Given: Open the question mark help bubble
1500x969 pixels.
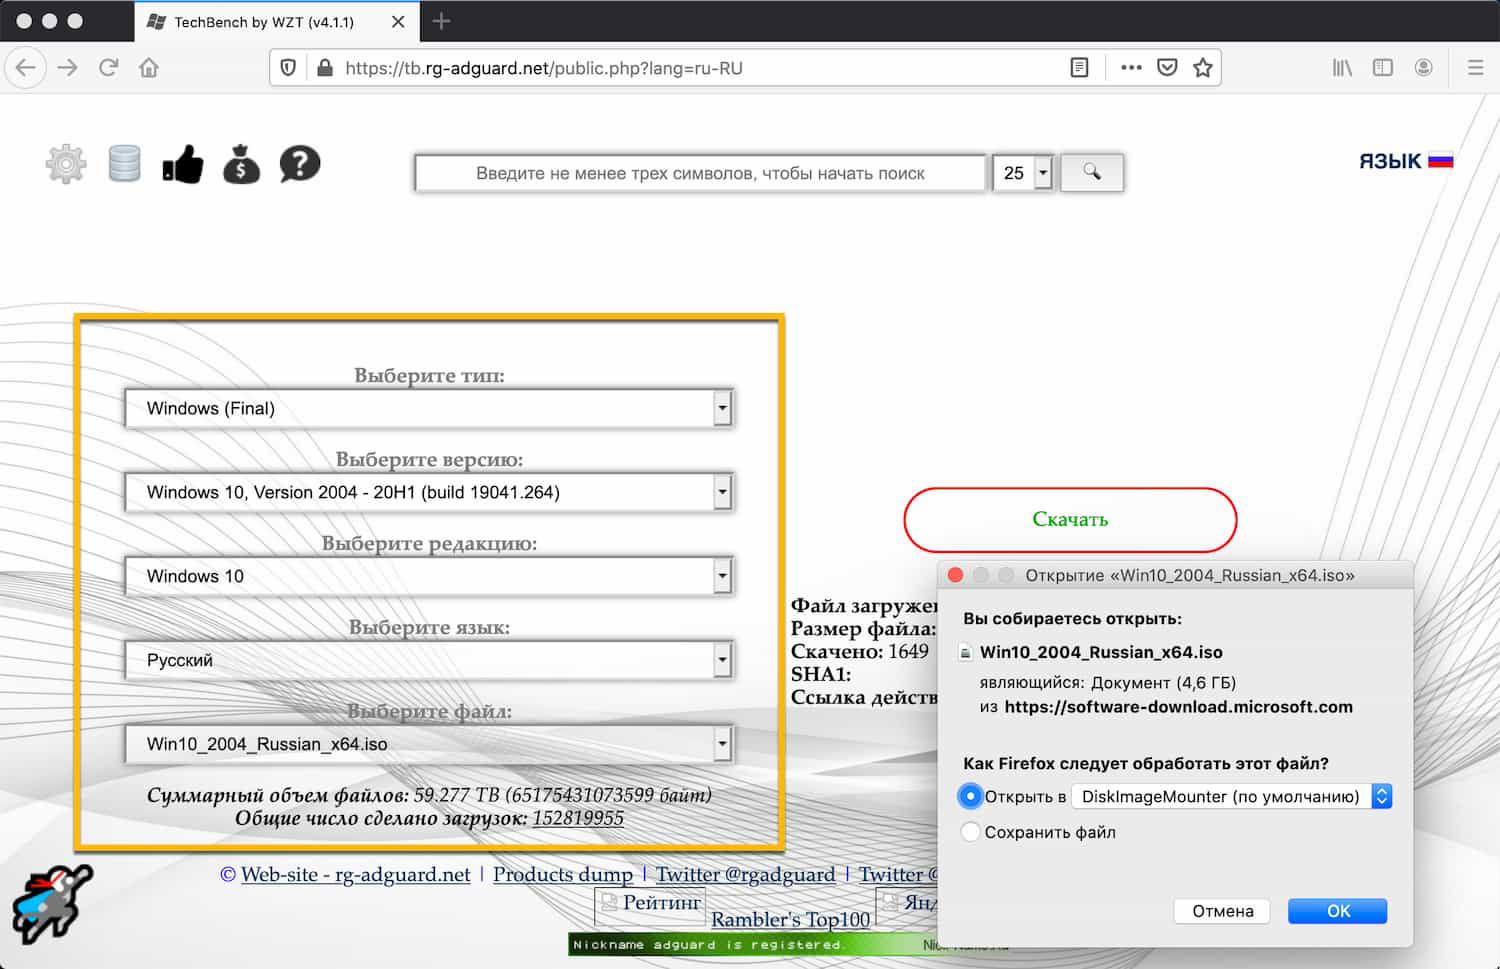Looking at the screenshot, I should pos(300,164).
